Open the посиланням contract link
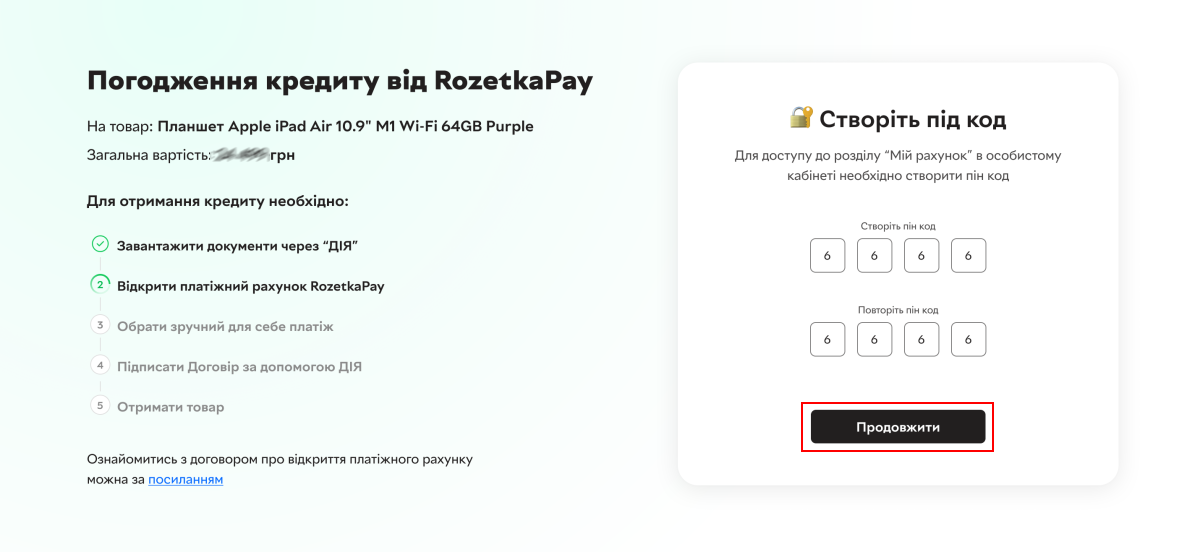The height and width of the screenshot is (552, 1200). 186,479
